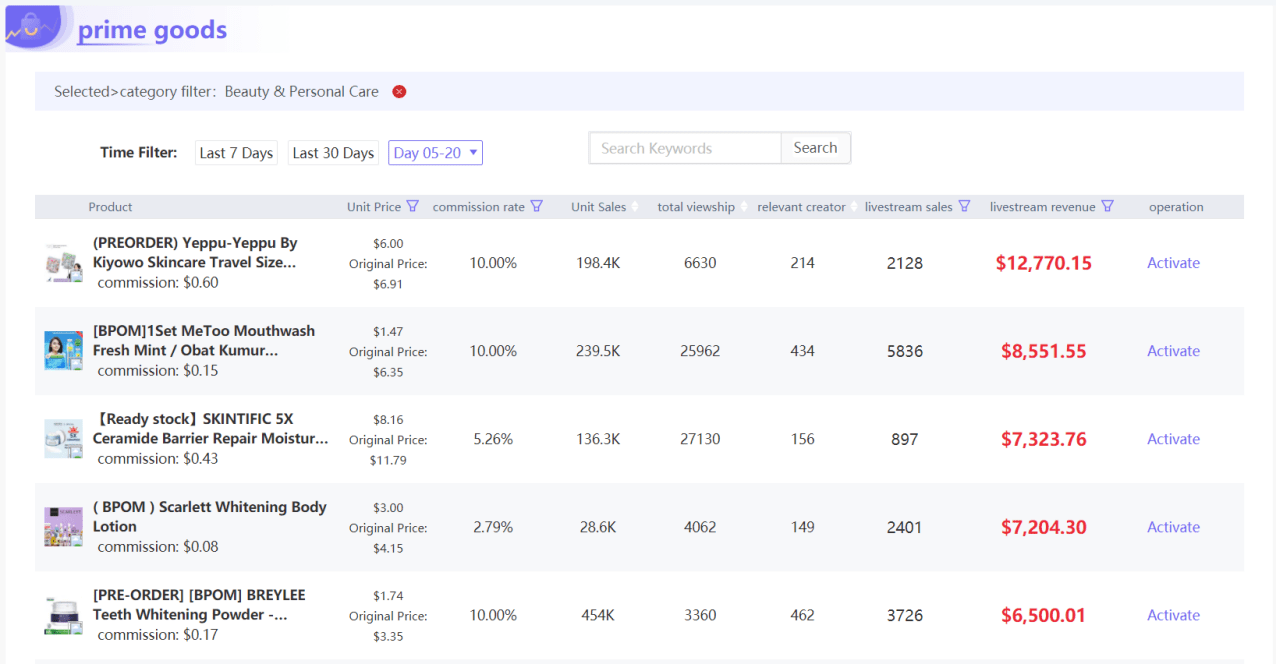
Task: Activate the BREYLEE Teeth Whitening Powder
Action: (x=1173, y=615)
